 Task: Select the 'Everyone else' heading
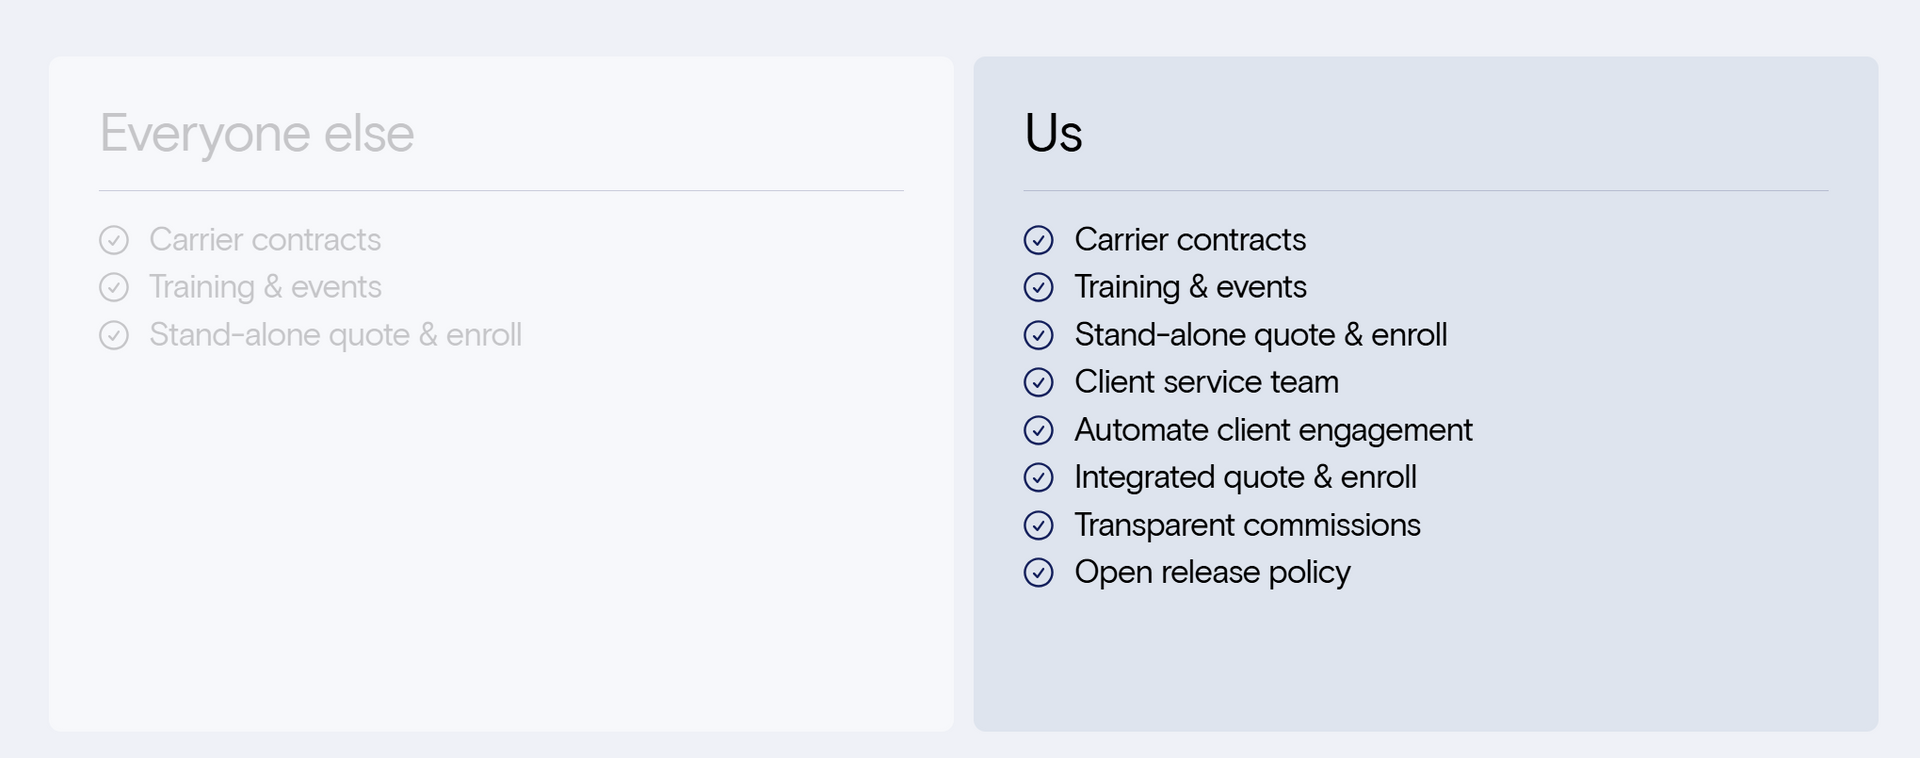click(257, 133)
